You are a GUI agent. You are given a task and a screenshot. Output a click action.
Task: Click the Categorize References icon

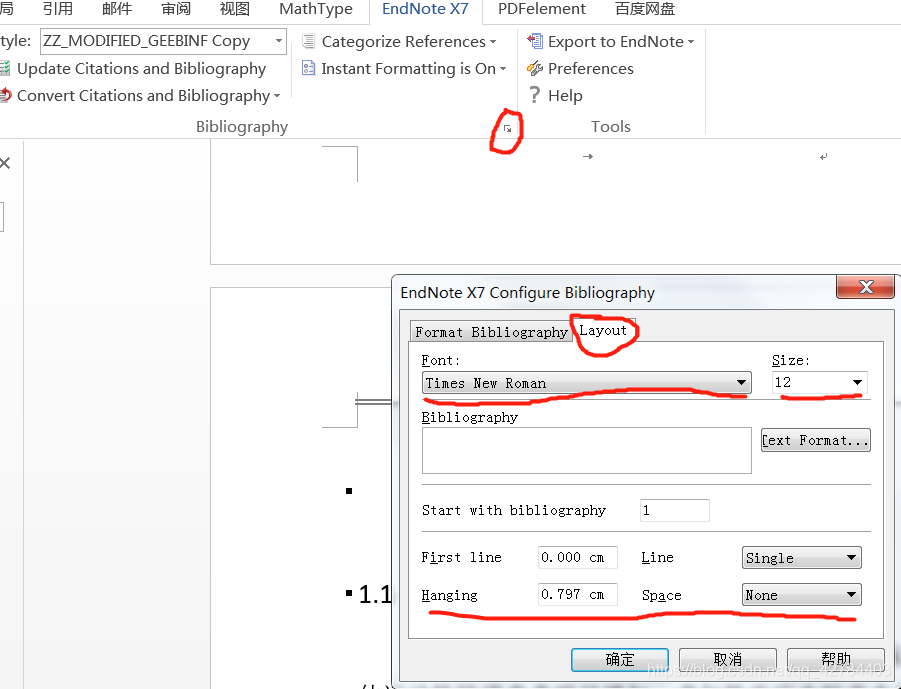[x=309, y=41]
